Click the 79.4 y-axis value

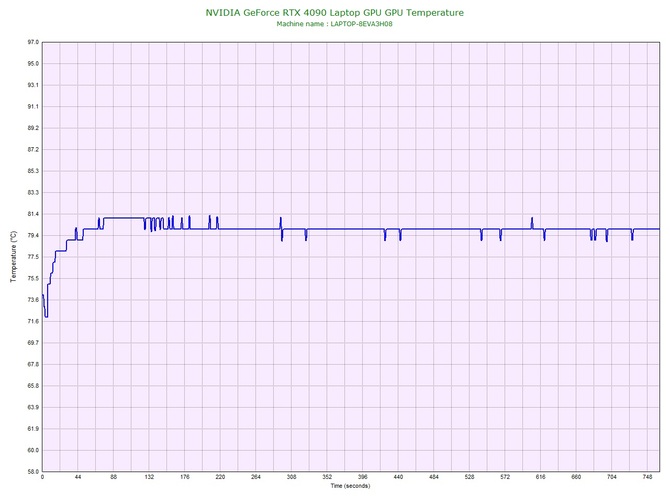coord(33,235)
